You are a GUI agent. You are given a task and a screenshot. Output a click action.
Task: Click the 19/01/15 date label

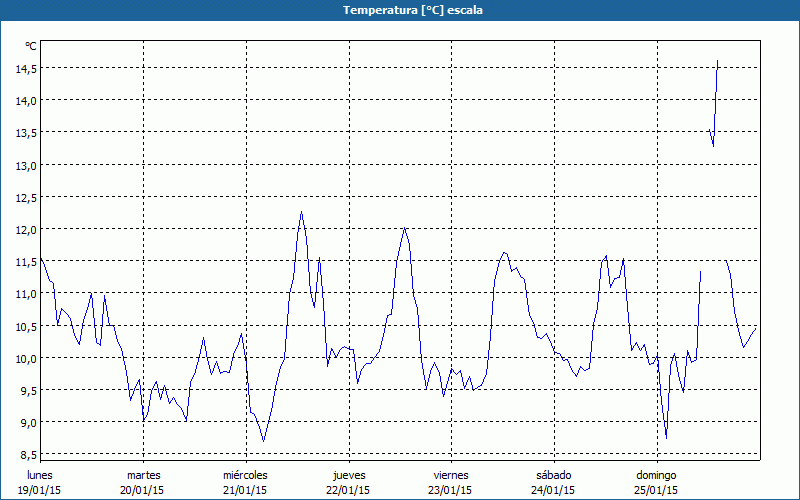point(40,490)
